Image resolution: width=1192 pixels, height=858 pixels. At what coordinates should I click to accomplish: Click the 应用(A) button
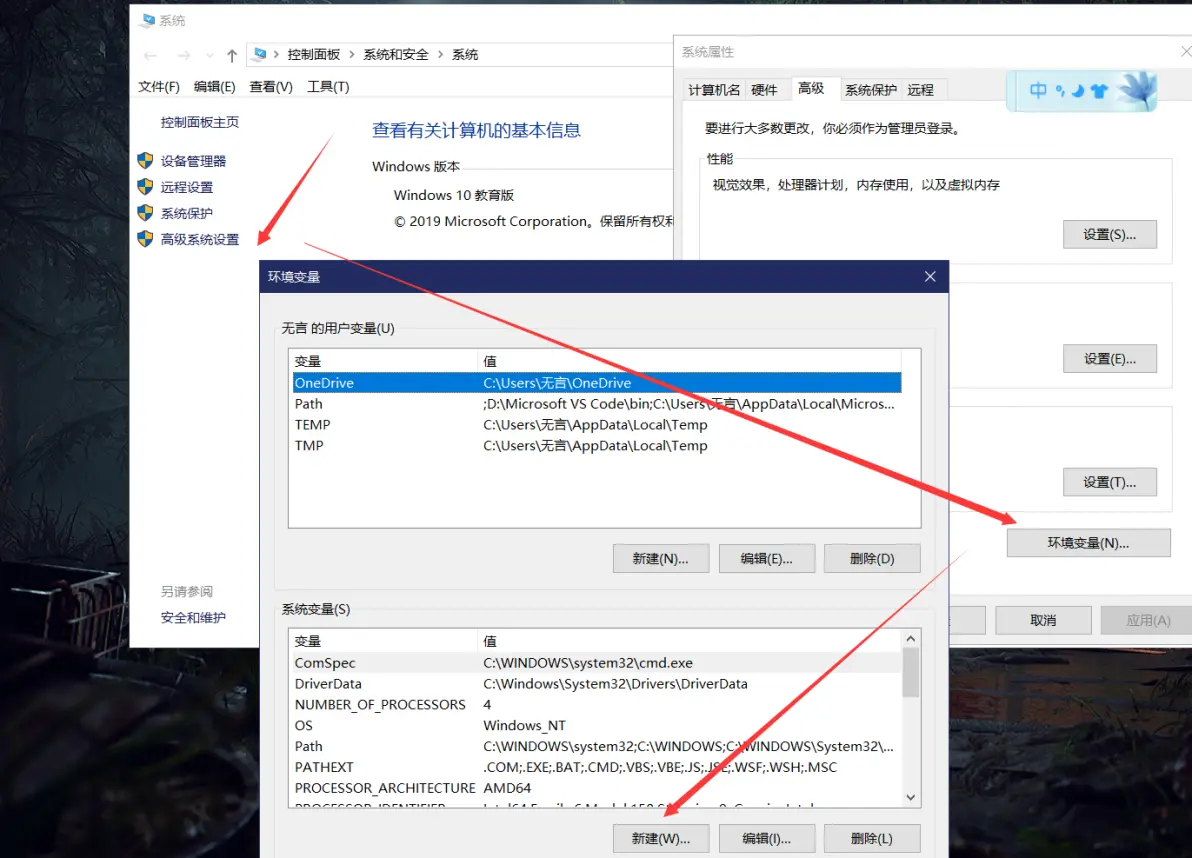tap(1147, 620)
